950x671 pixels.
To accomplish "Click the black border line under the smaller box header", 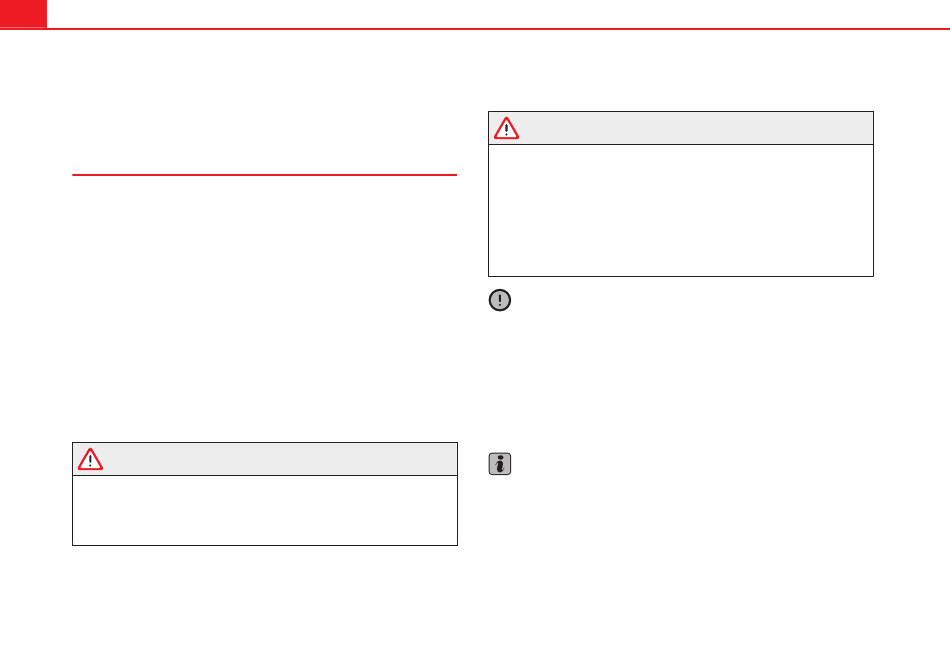I will tap(265, 475).
